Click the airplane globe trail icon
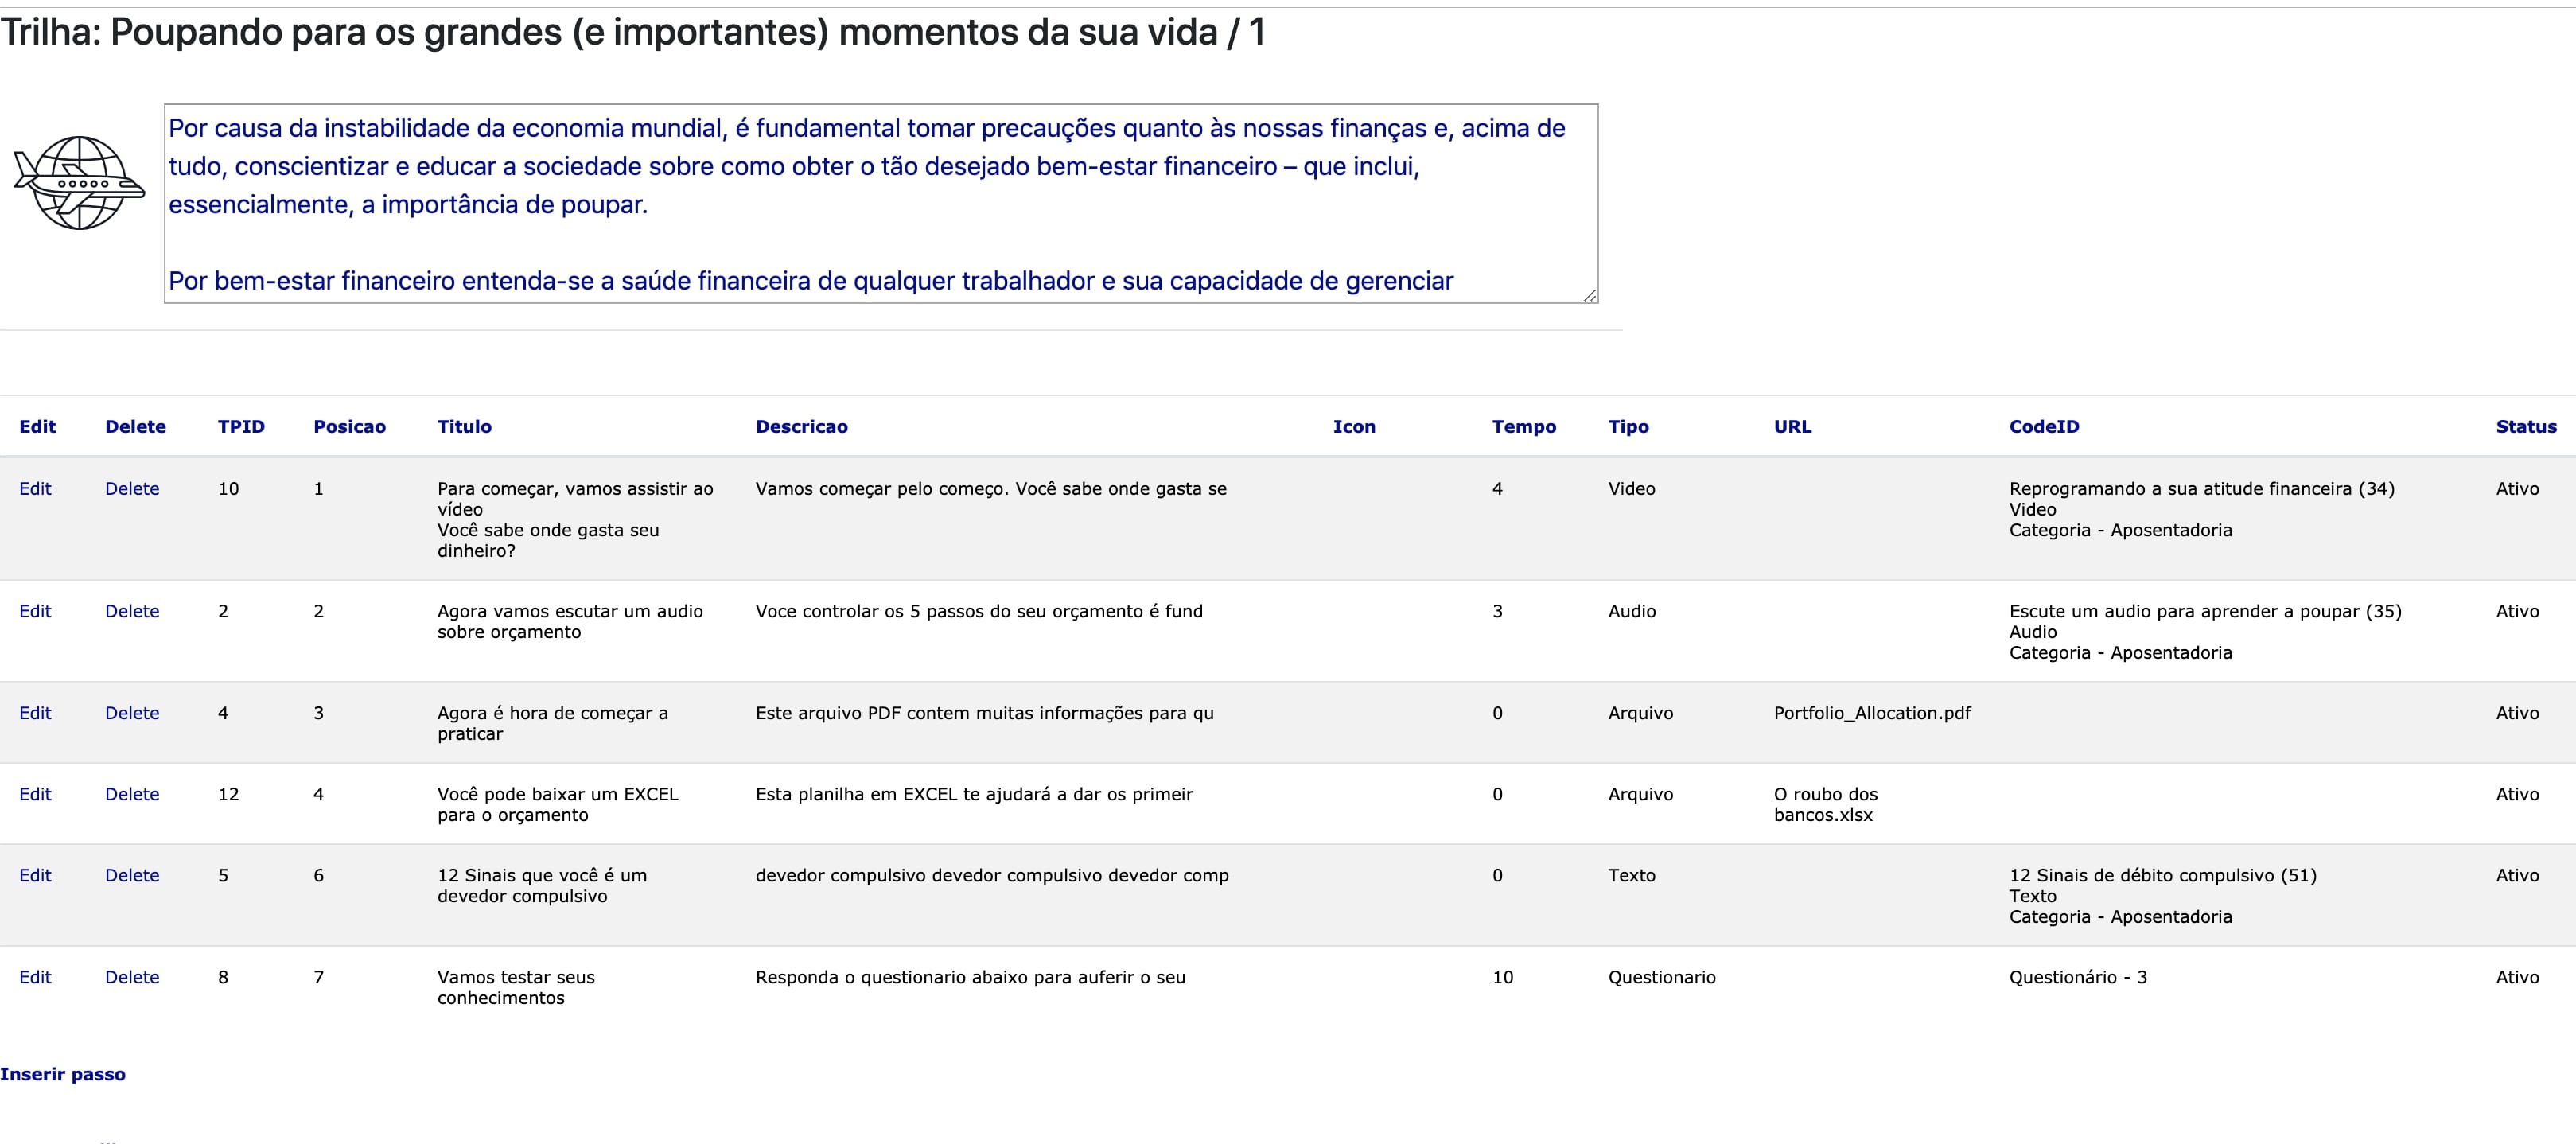2576x1144 pixels. [x=79, y=183]
